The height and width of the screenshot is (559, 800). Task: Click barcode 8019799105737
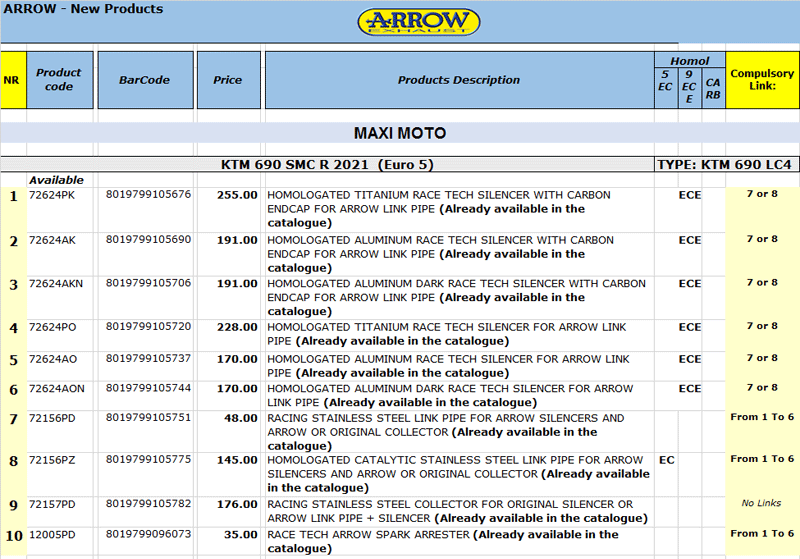[x=148, y=359]
